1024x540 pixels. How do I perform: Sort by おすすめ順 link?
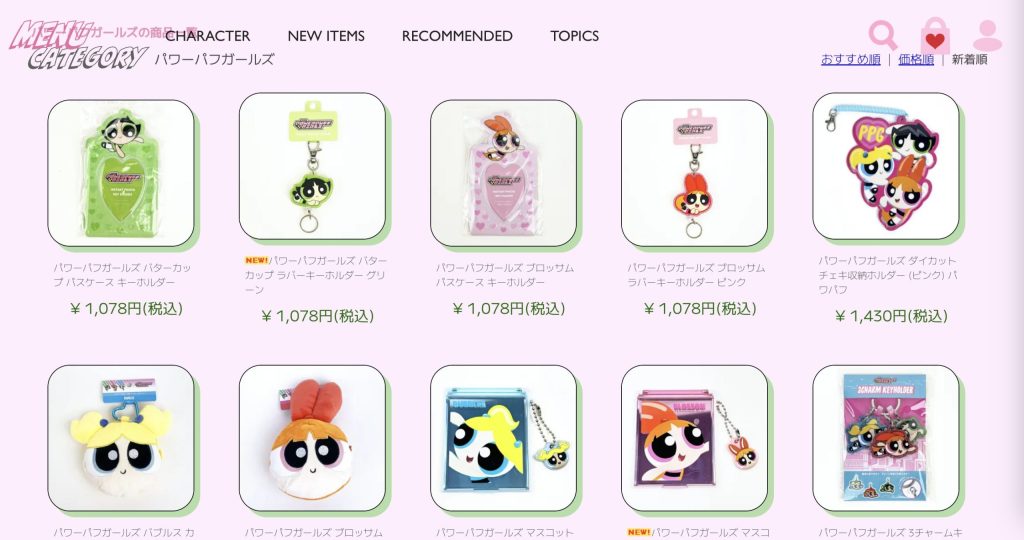pyautogui.click(x=850, y=59)
